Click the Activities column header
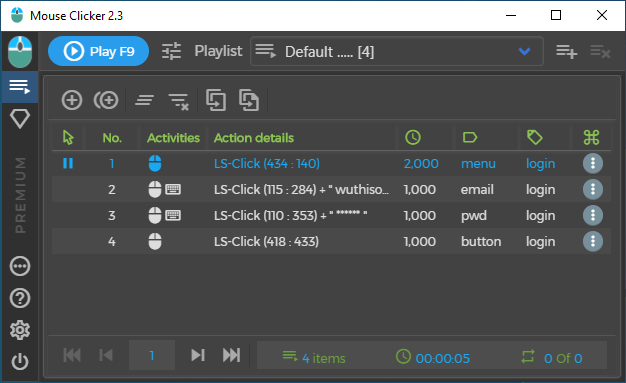 click(173, 138)
